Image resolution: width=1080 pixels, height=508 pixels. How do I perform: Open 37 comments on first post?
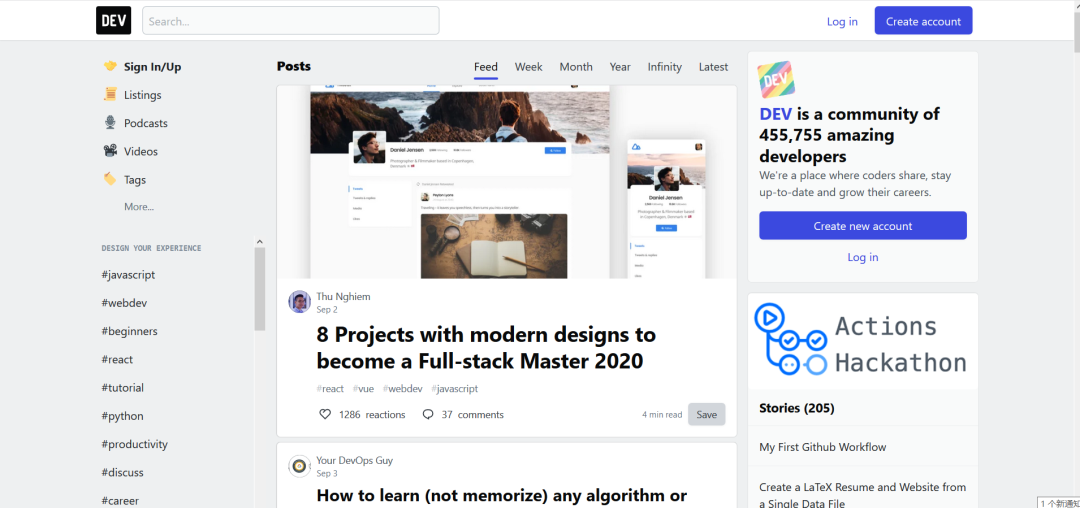click(463, 414)
